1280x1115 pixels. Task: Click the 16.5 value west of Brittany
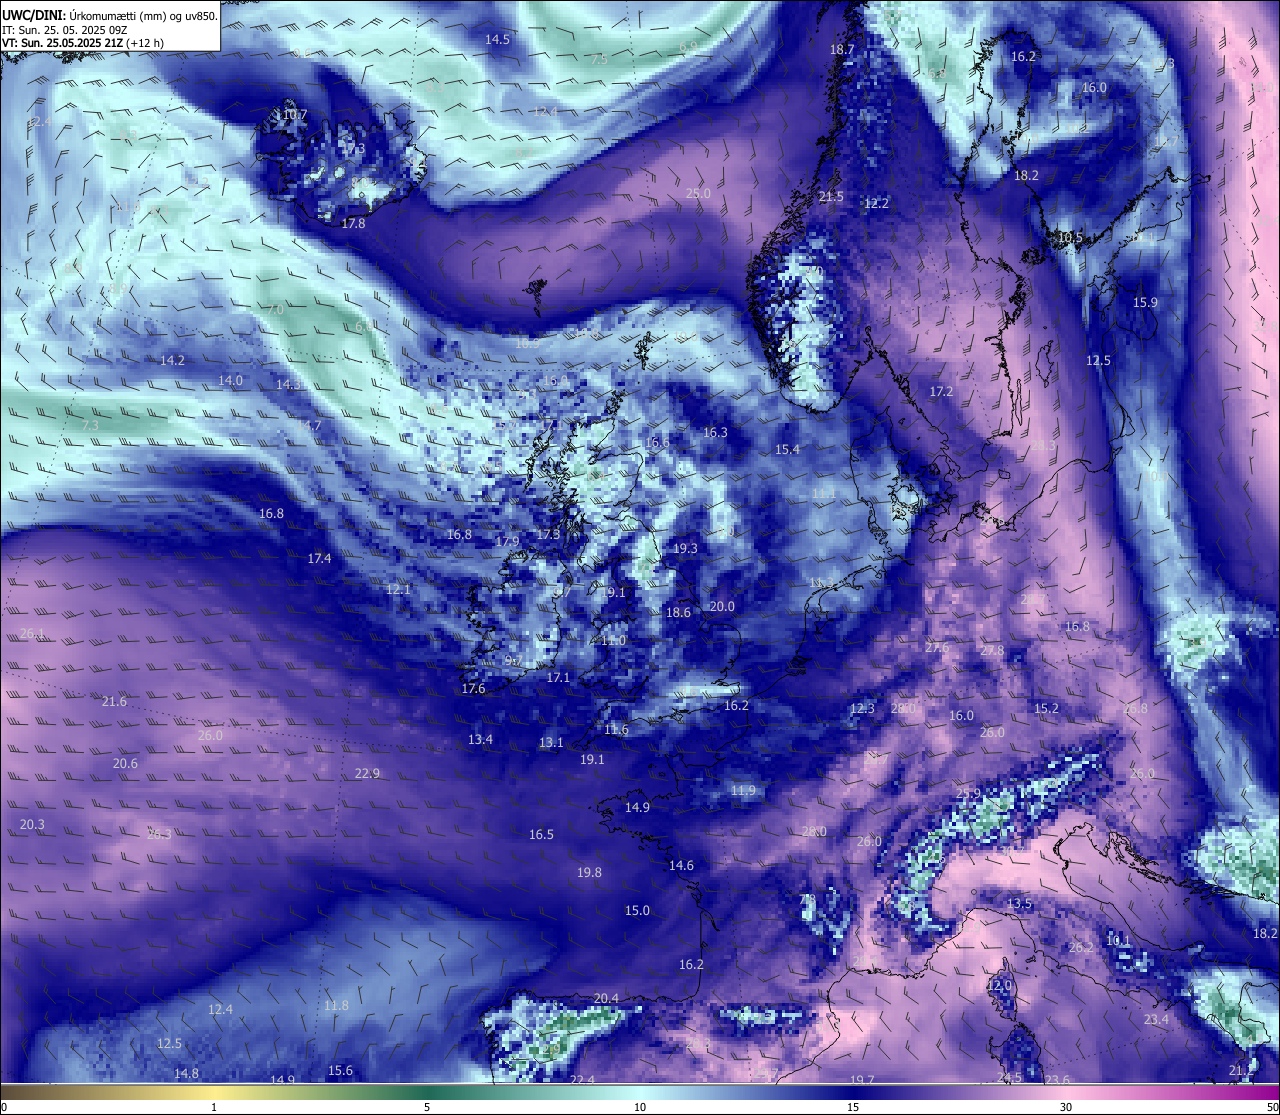pyautogui.click(x=541, y=834)
